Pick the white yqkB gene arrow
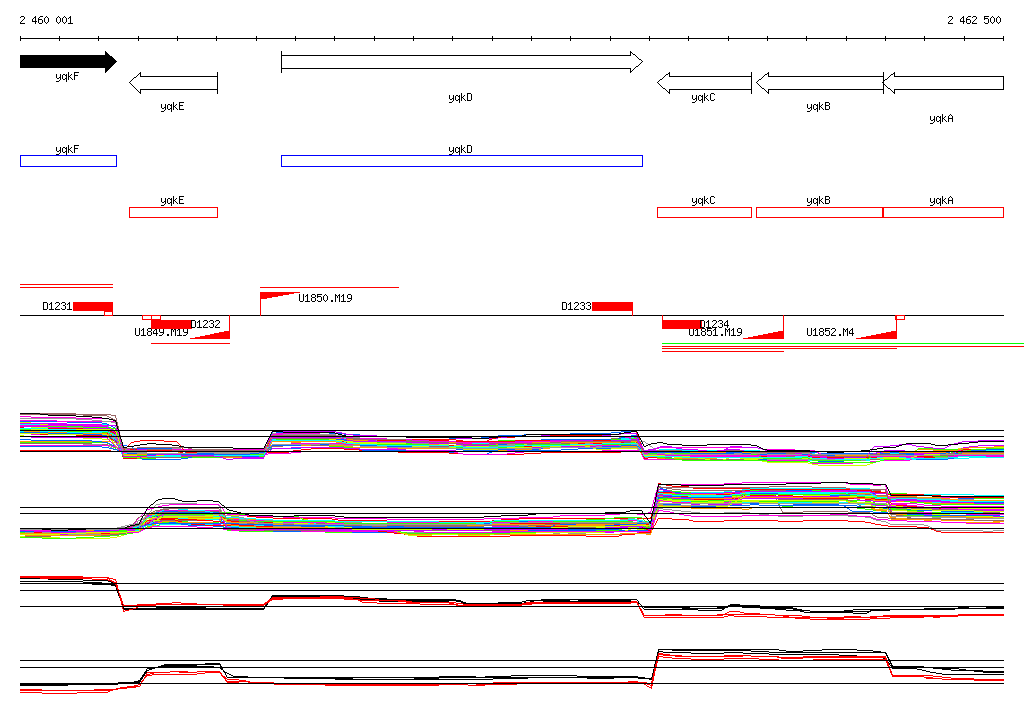 pyautogui.click(x=820, y=83)
